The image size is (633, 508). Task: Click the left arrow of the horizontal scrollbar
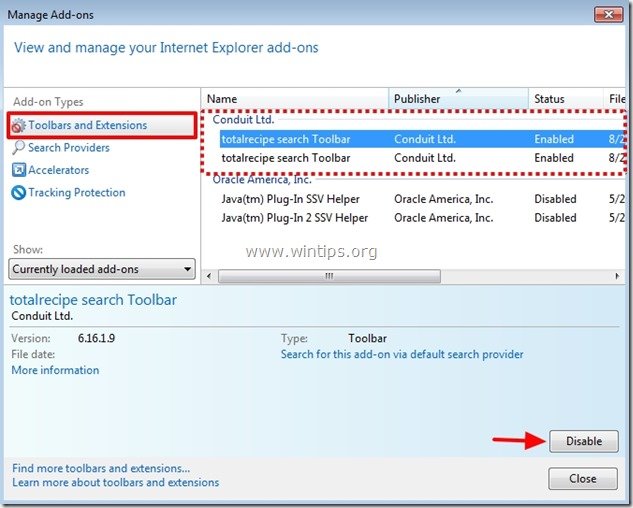click(x=209, y=276)
